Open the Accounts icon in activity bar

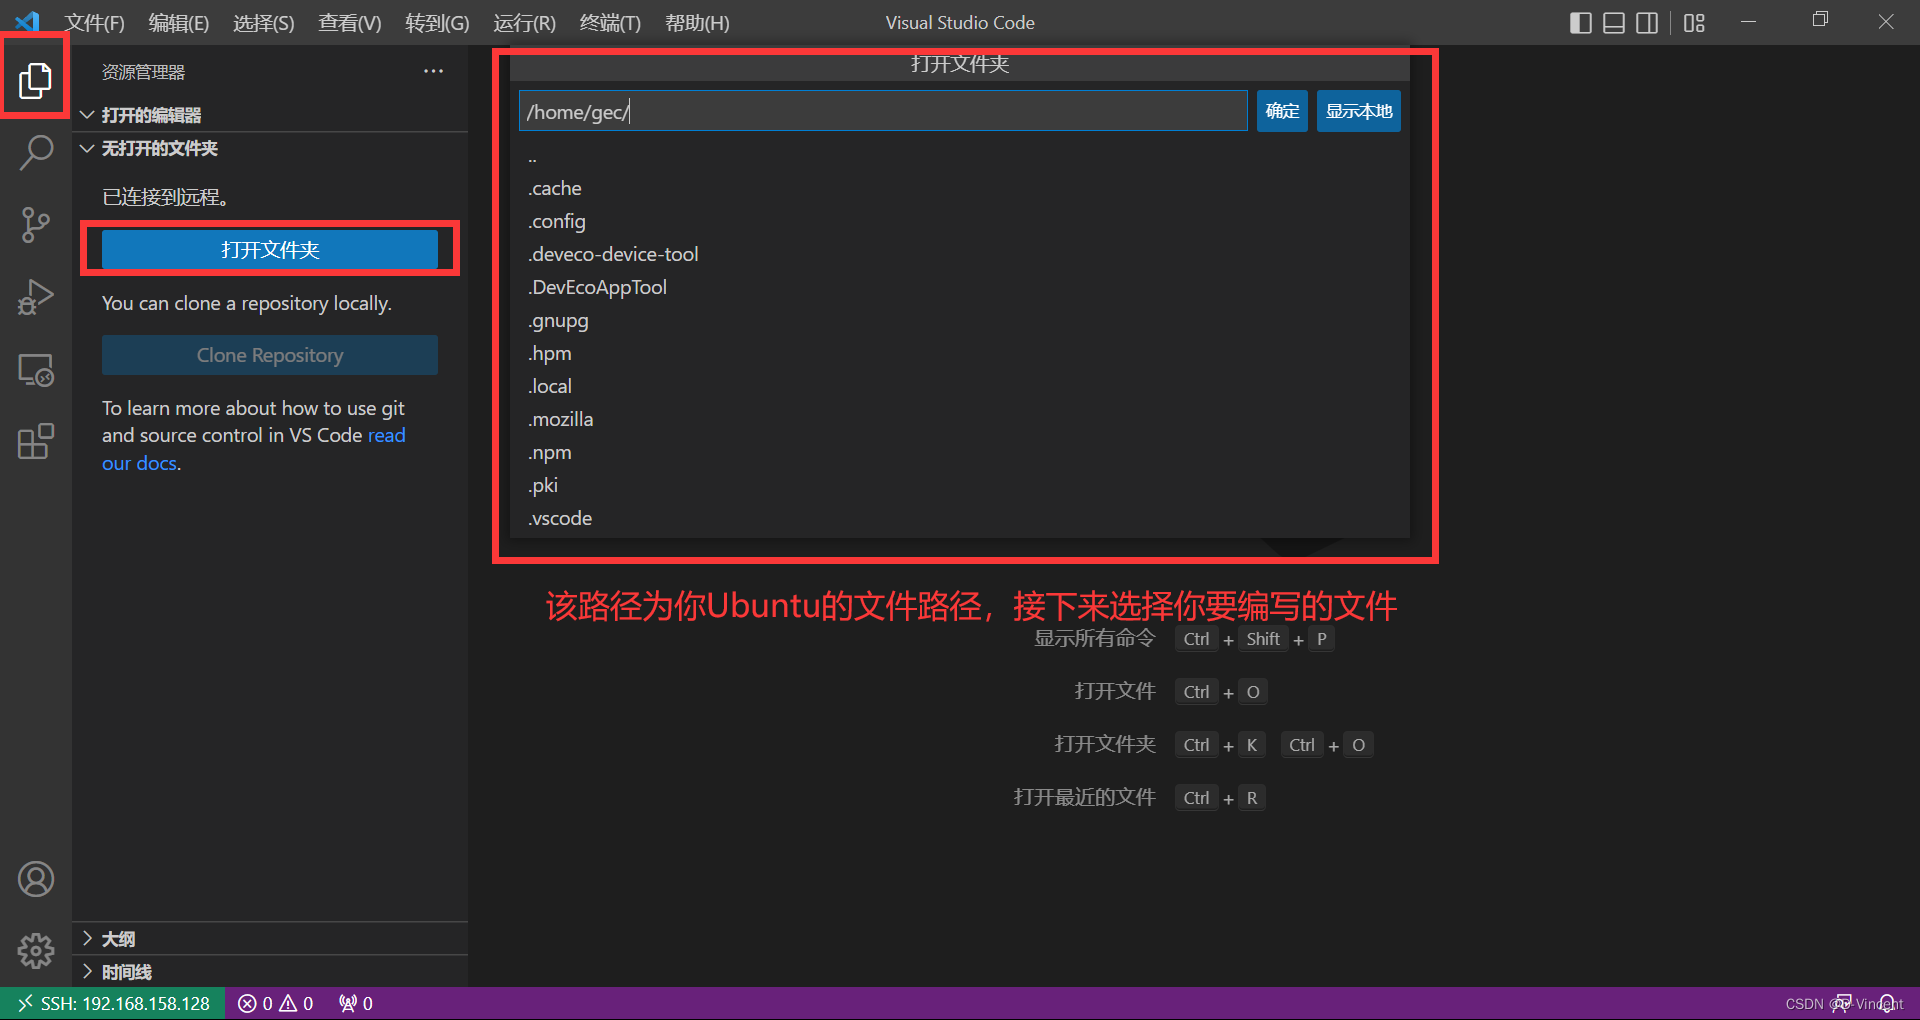35,879
